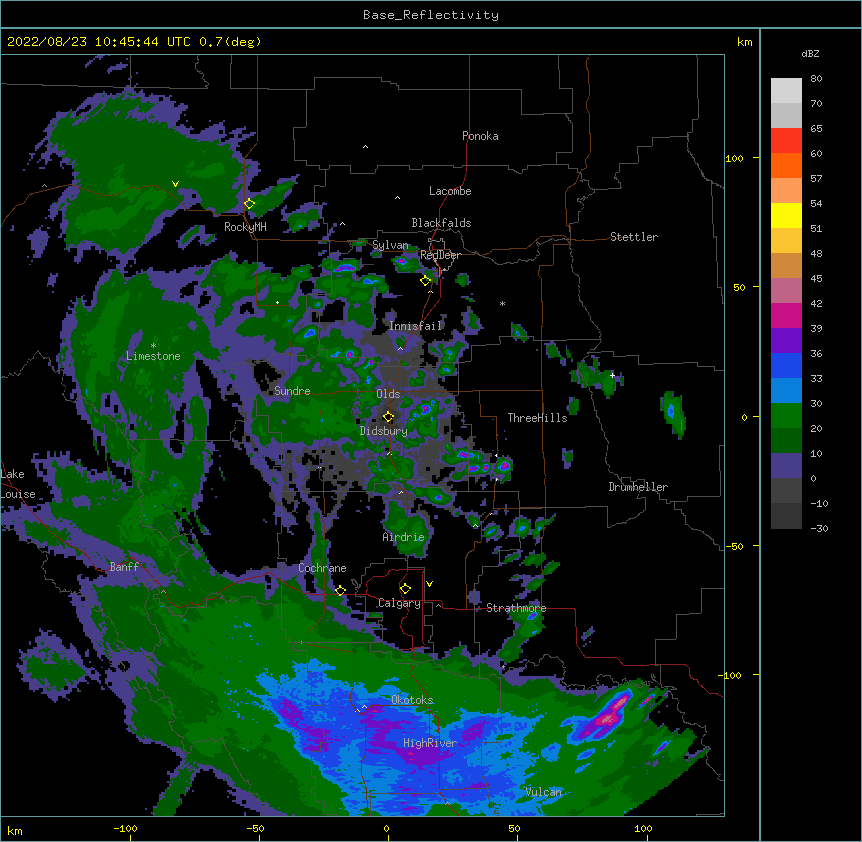The width and height of the screenshot is (862, 842).
Task: Select the Calgary label
Action: coord(399,603)
